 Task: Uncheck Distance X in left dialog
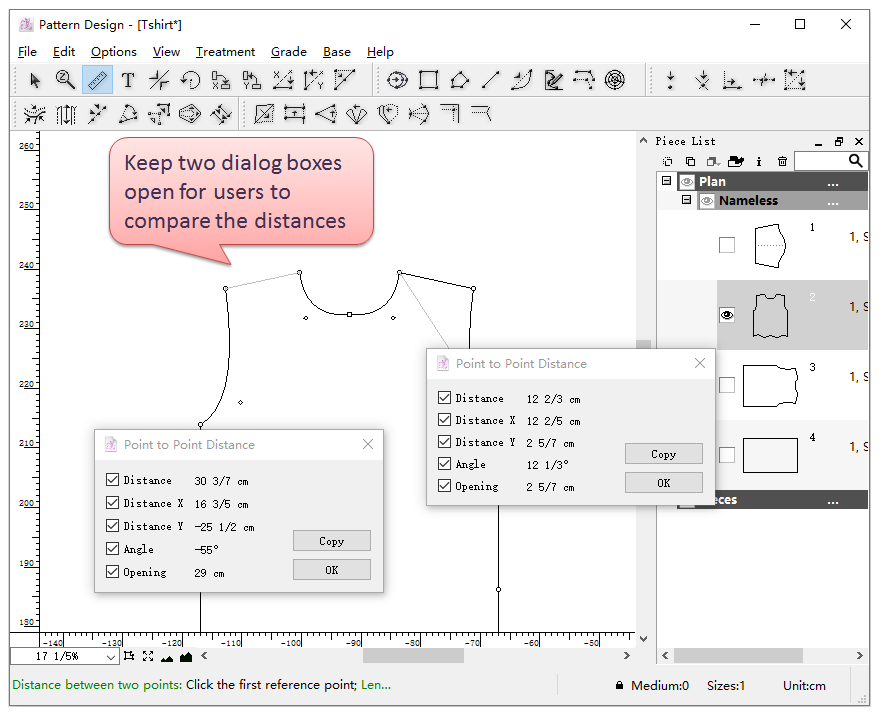click(112, 503)
